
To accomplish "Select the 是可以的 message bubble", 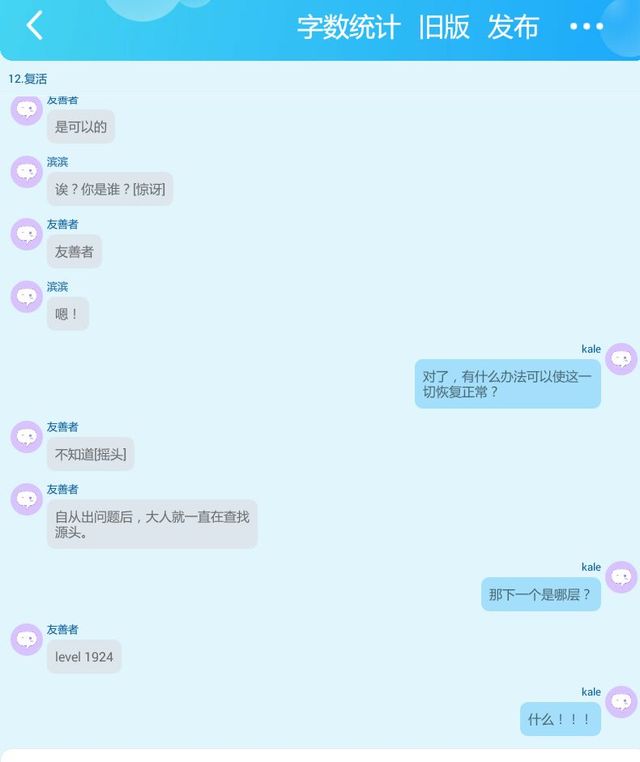I will click(81, 127).
